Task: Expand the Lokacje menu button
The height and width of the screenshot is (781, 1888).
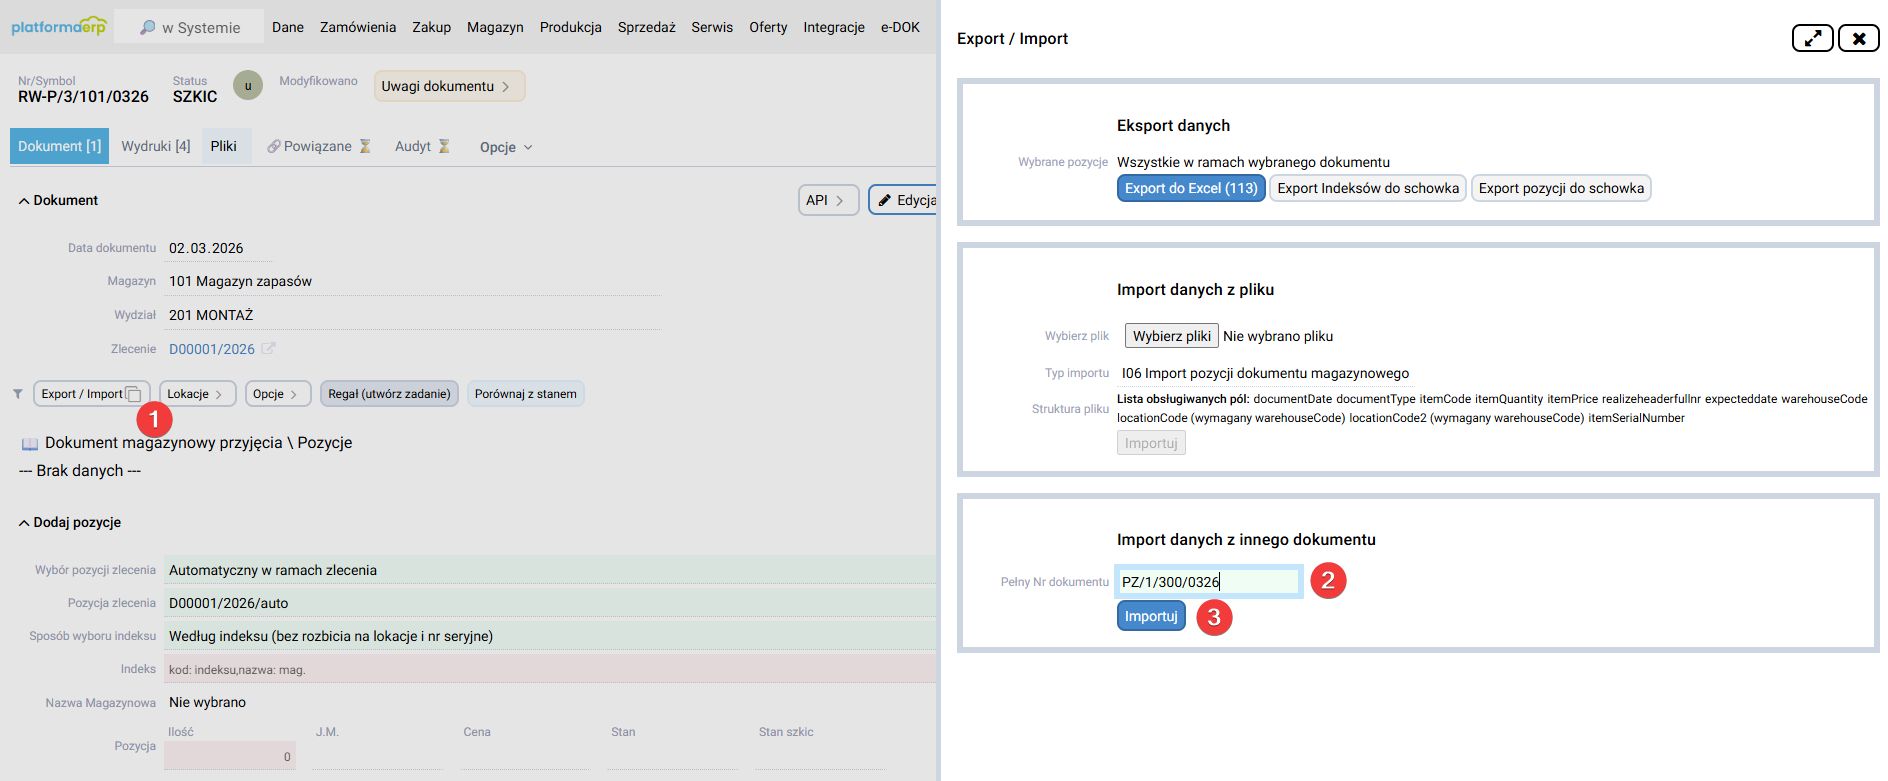Action: pos(197,394)
